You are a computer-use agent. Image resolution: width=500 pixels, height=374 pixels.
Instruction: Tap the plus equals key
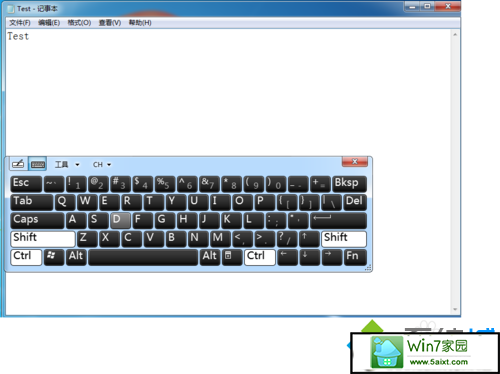pyautogui.click(x=321, y=184)
